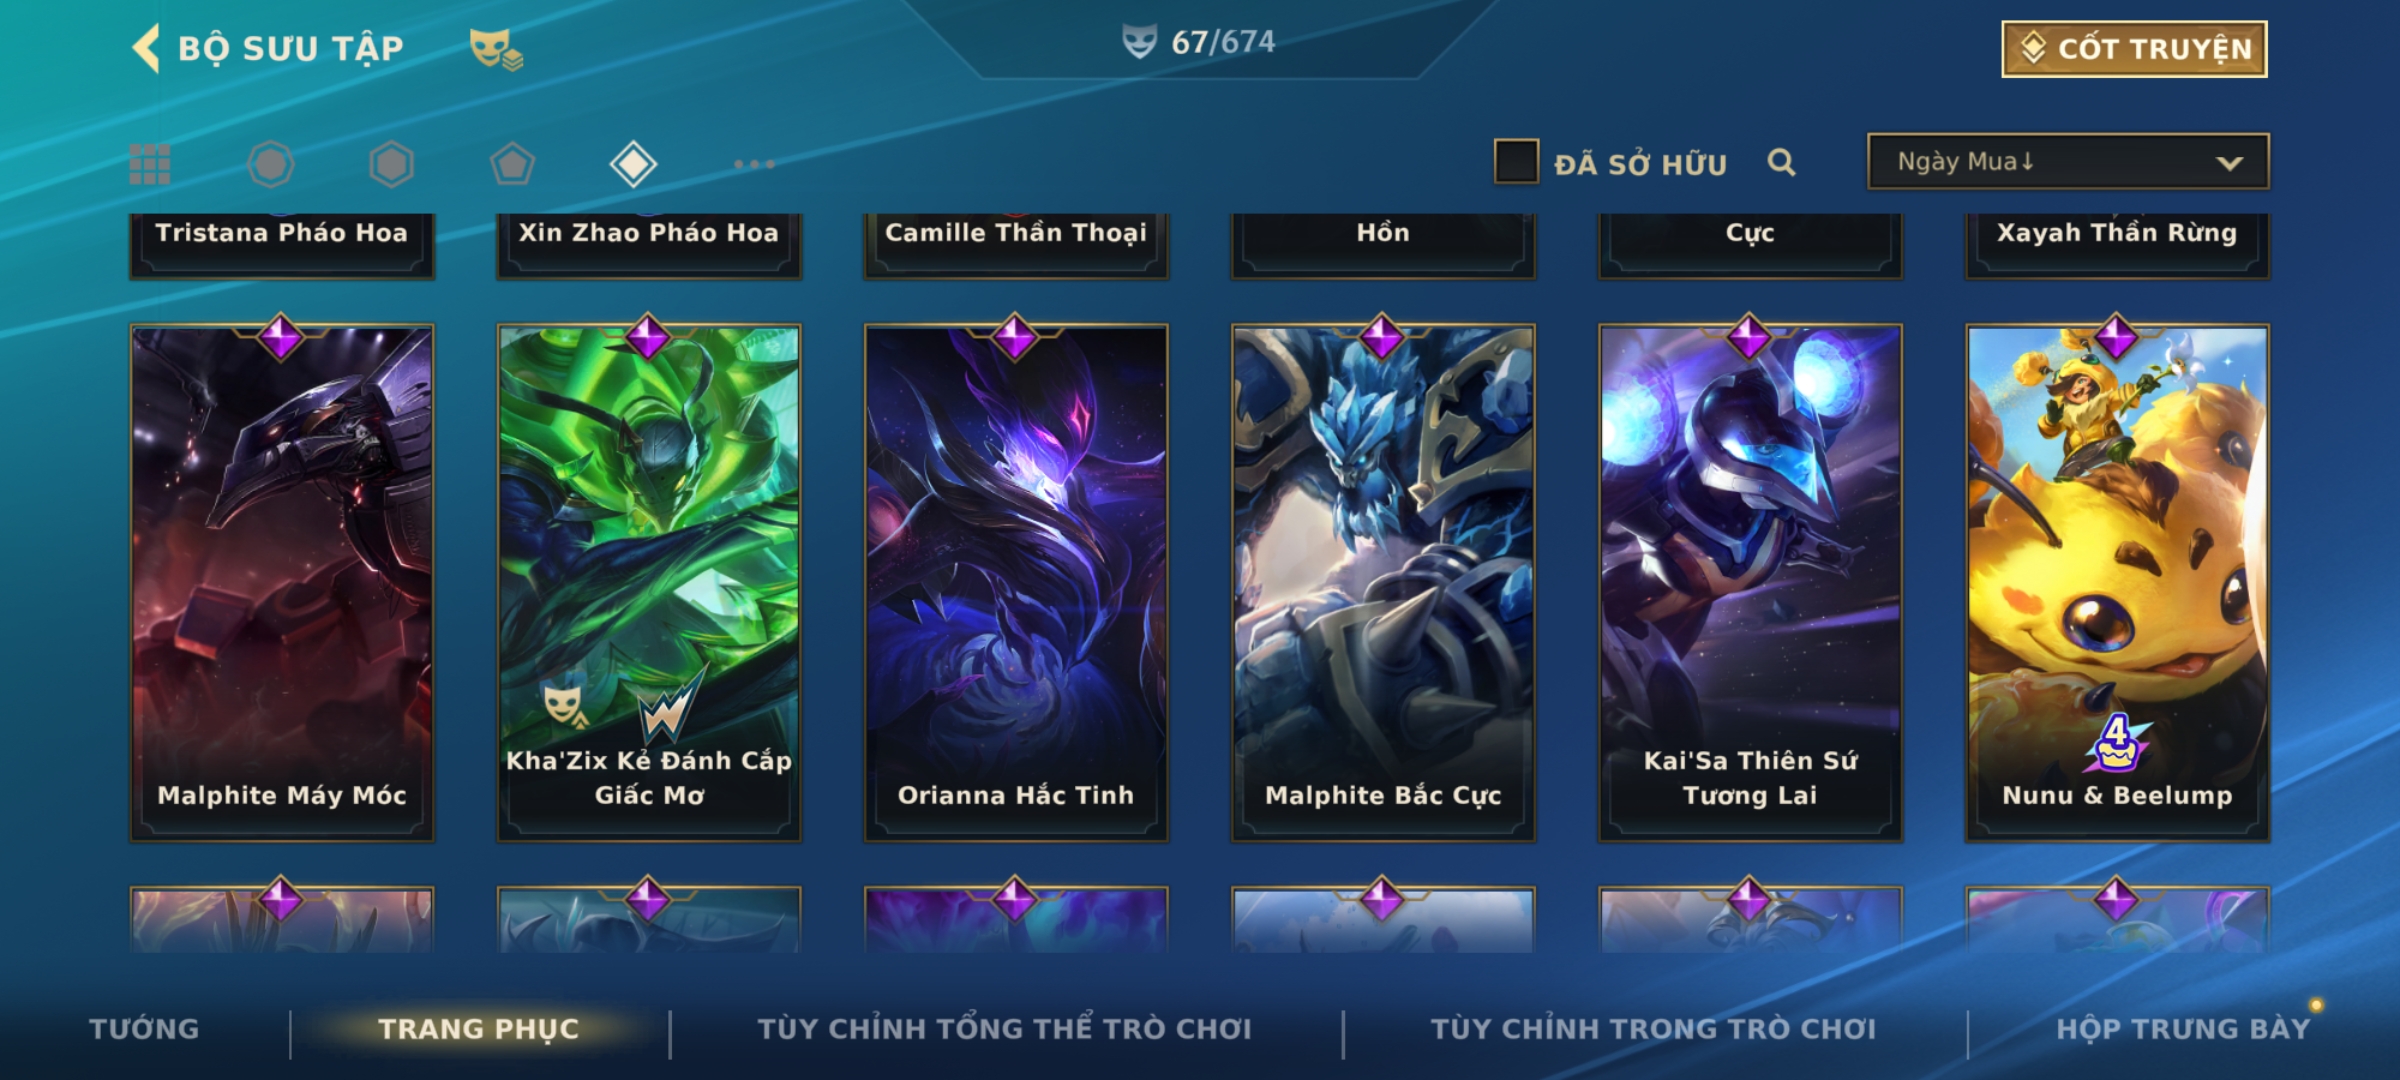Expand the Ngày Mua sort dropdown
This screenshot has width=2400, height=1080.
2068,161
